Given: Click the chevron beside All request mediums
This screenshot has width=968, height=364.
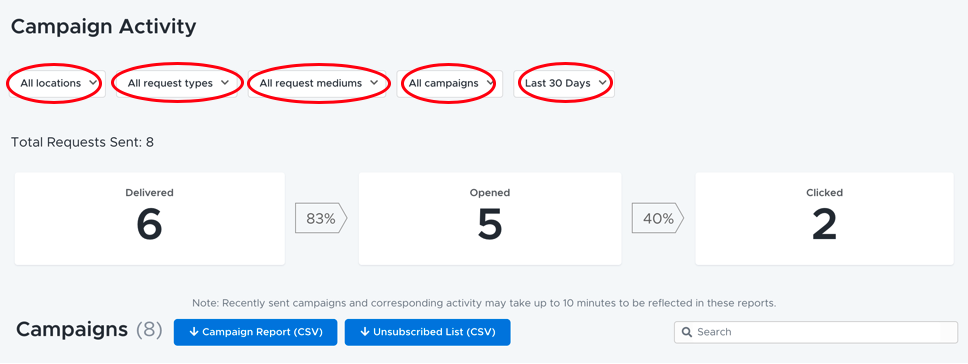Looking at the screenshot, I should tap(373, 83).
